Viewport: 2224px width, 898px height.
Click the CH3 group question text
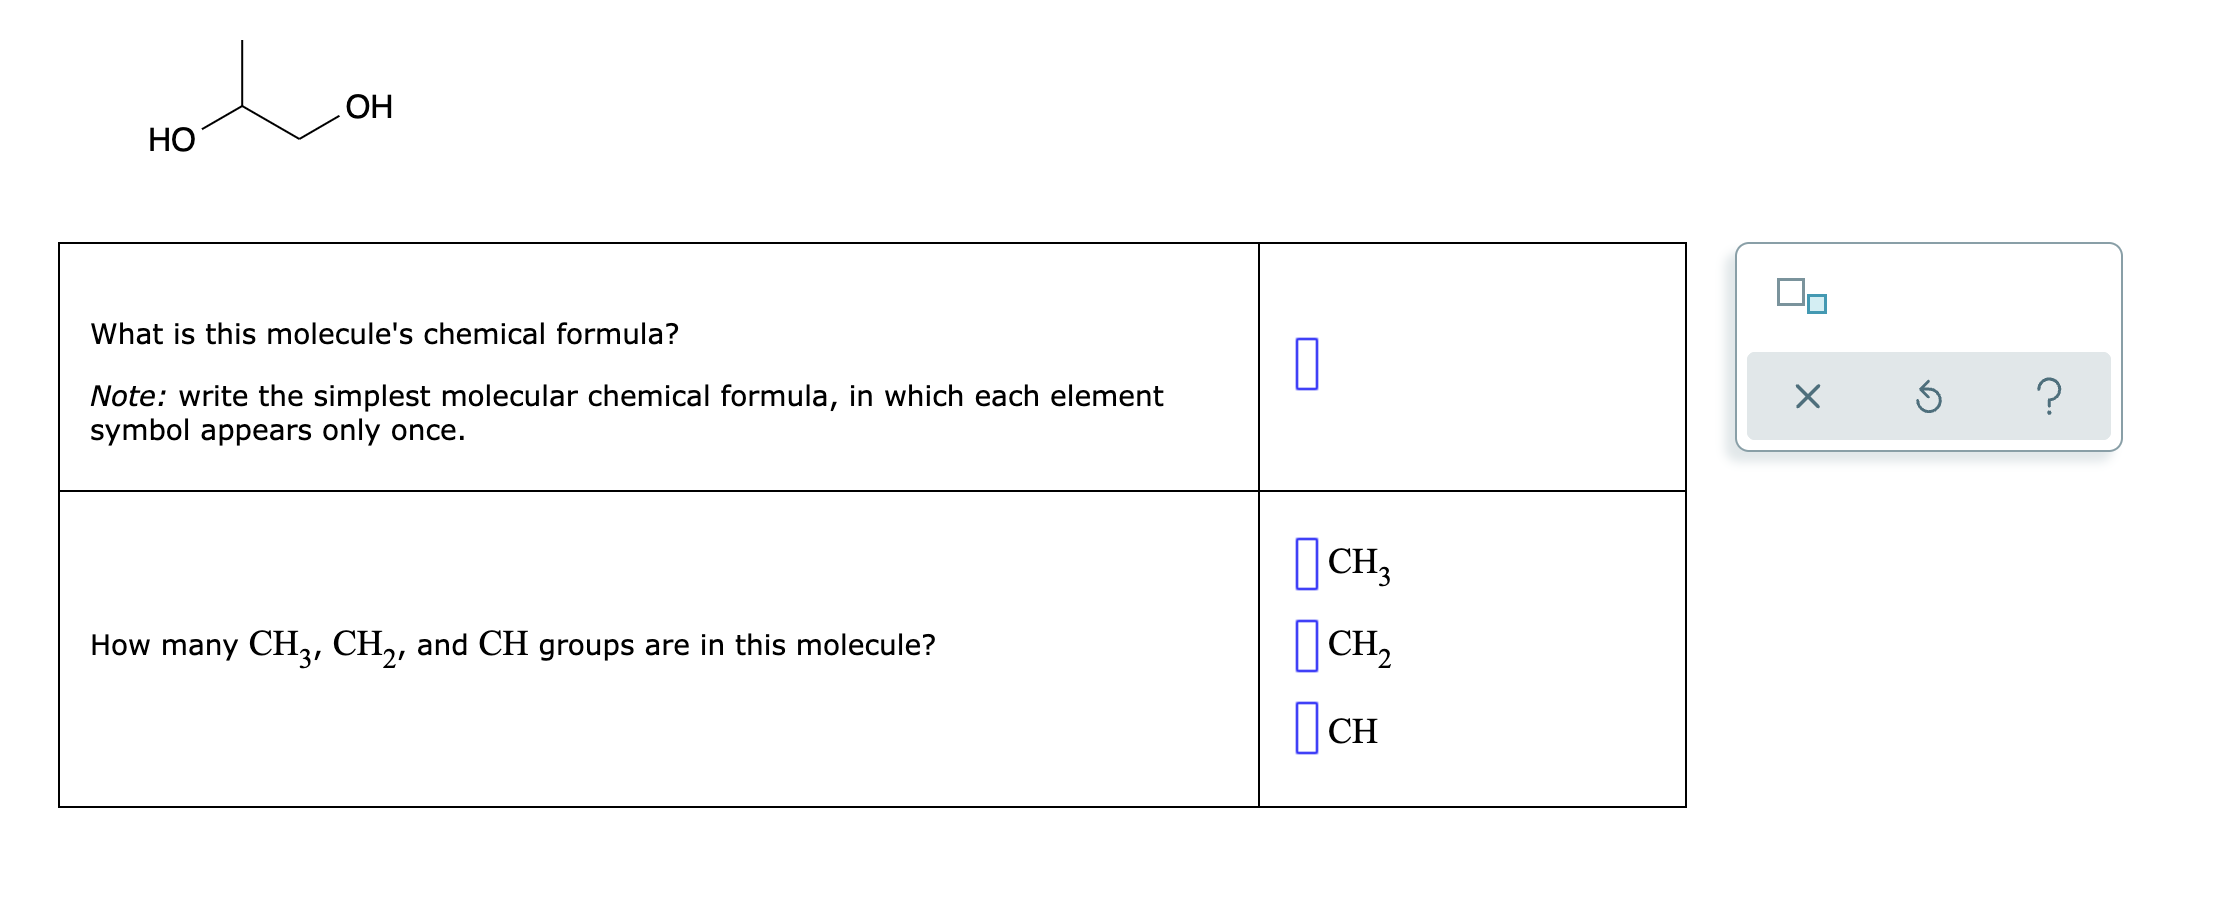pos(512,646)
